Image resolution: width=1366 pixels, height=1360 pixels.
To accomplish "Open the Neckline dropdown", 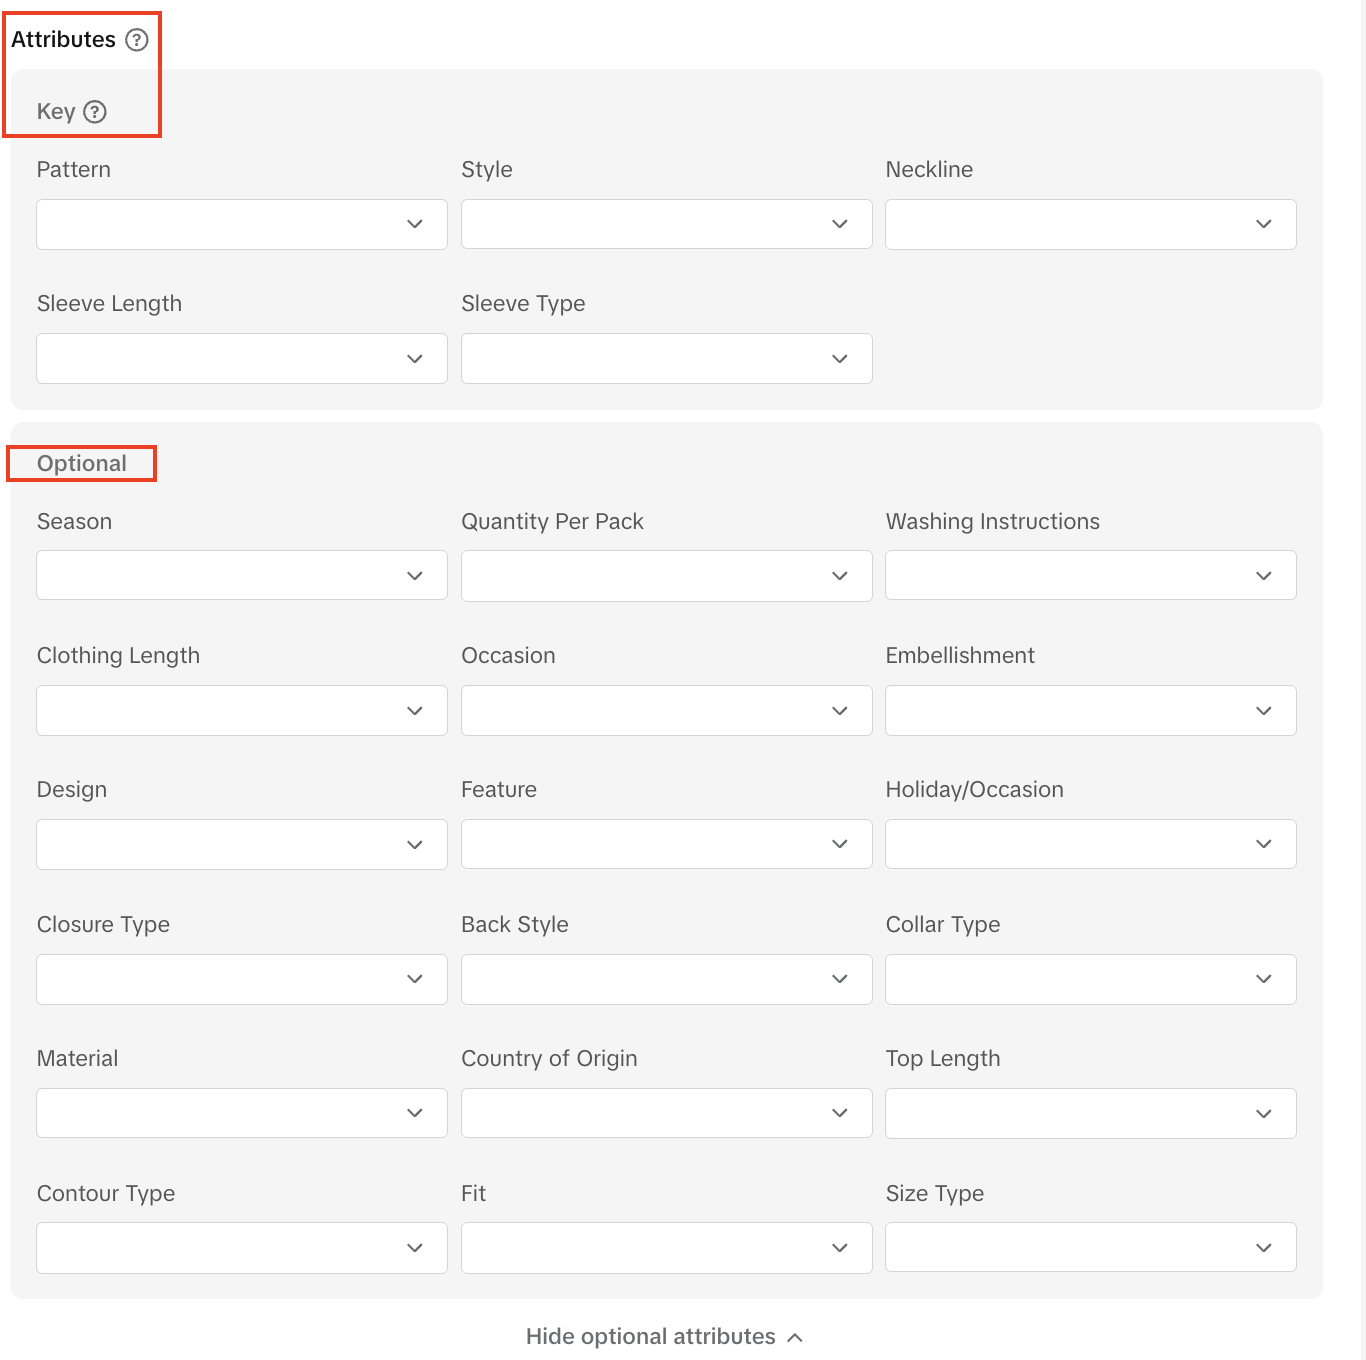I will point(1090,224).
